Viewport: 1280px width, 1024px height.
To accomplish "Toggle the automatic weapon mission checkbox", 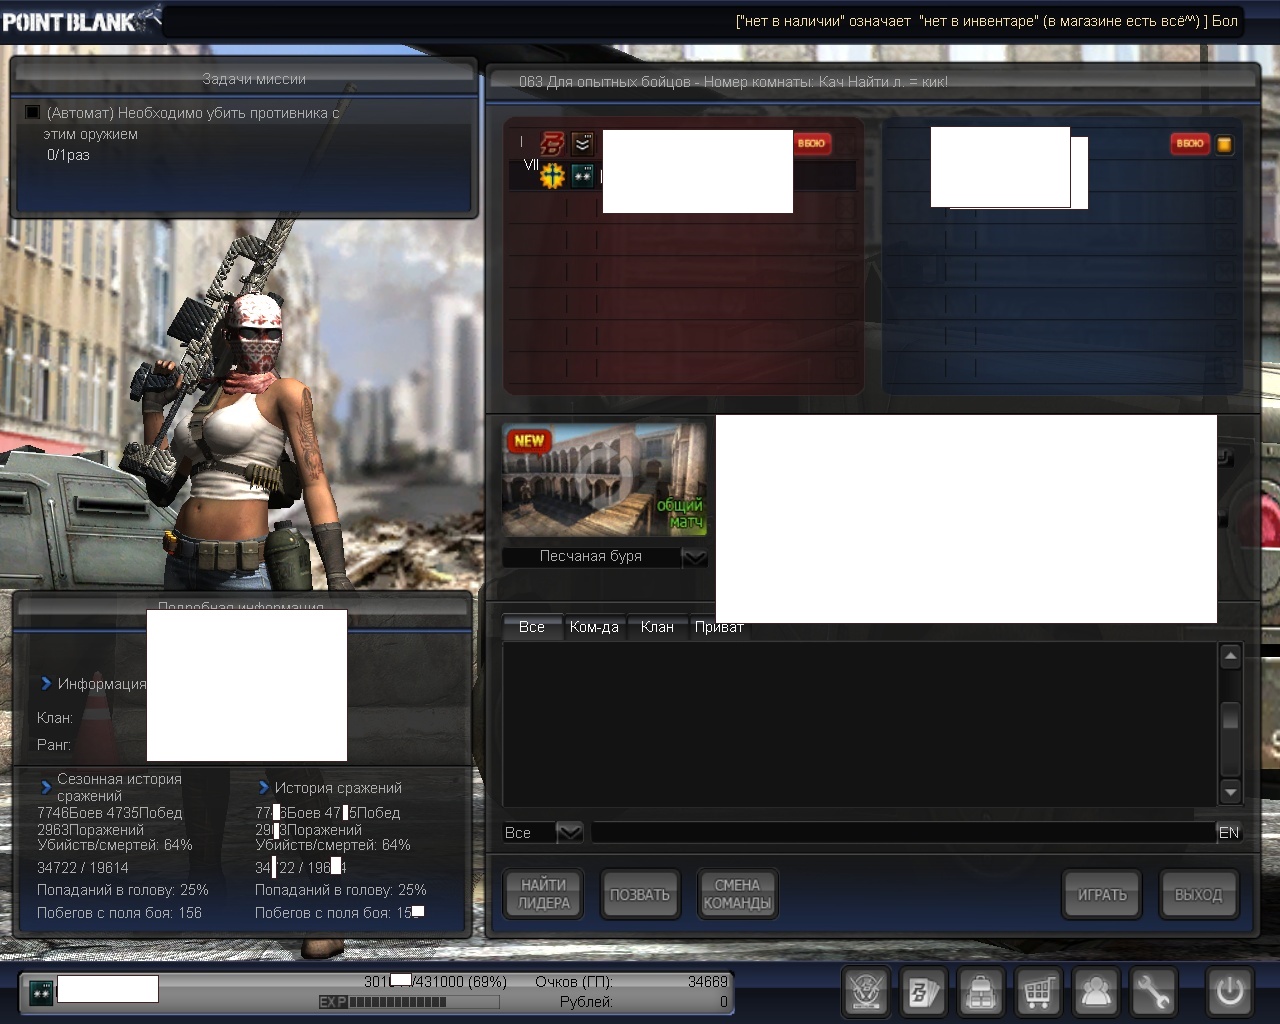I will pos(33,113).
